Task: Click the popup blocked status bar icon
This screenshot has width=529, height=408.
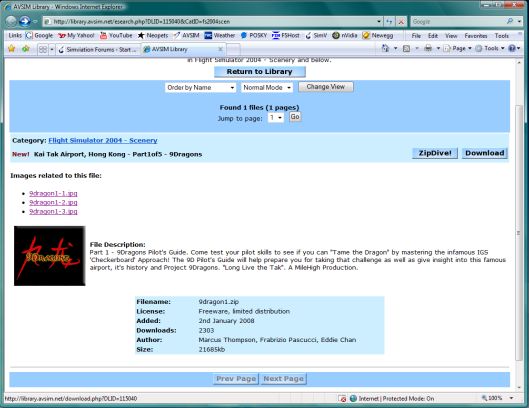Action: tap(342, 399)
